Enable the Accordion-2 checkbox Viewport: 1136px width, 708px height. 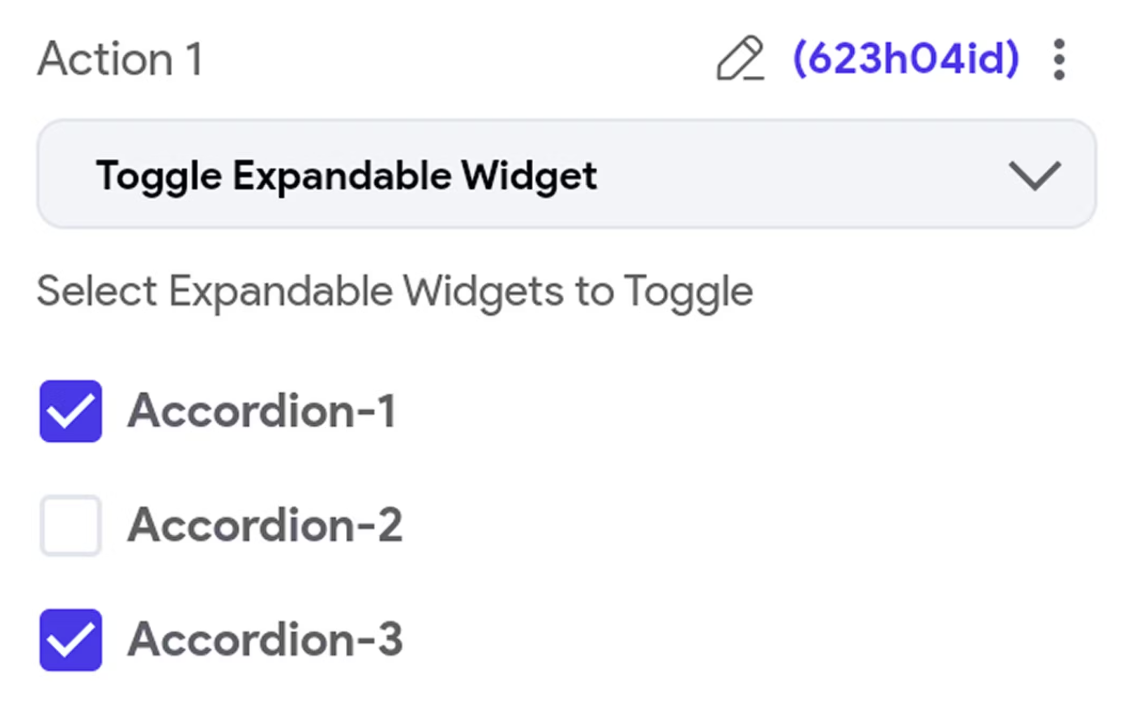click(71, 526)
